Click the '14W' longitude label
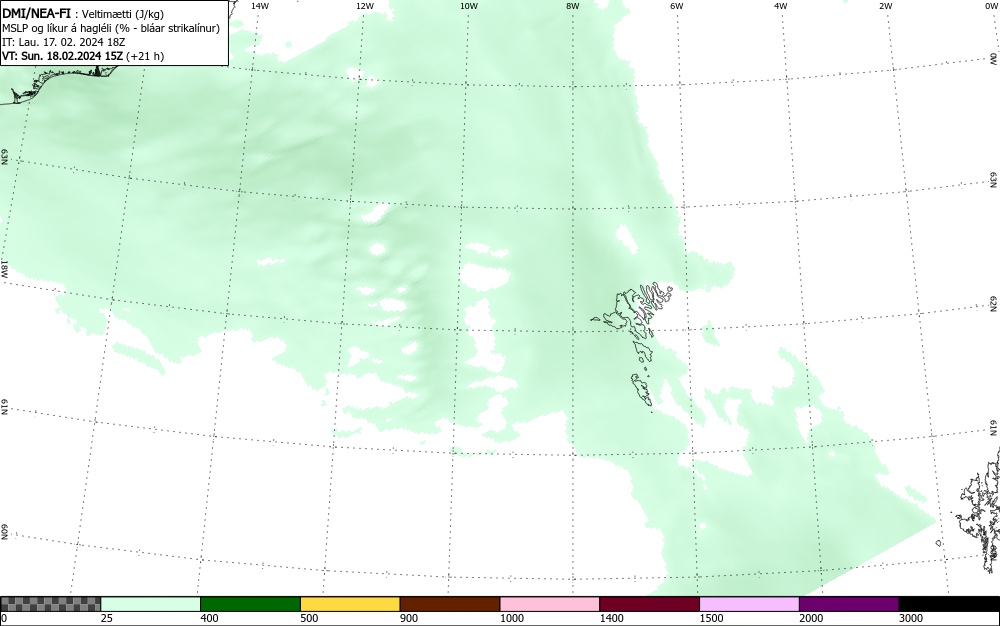Image resolution: width=1000 pixels, height=626 pixels. [x=260, y=6]
